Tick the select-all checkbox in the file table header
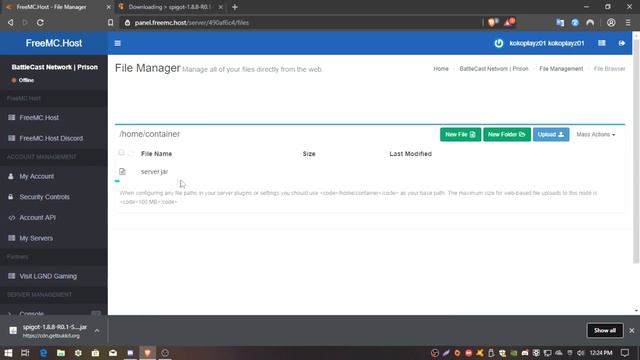 click(121, 153)
